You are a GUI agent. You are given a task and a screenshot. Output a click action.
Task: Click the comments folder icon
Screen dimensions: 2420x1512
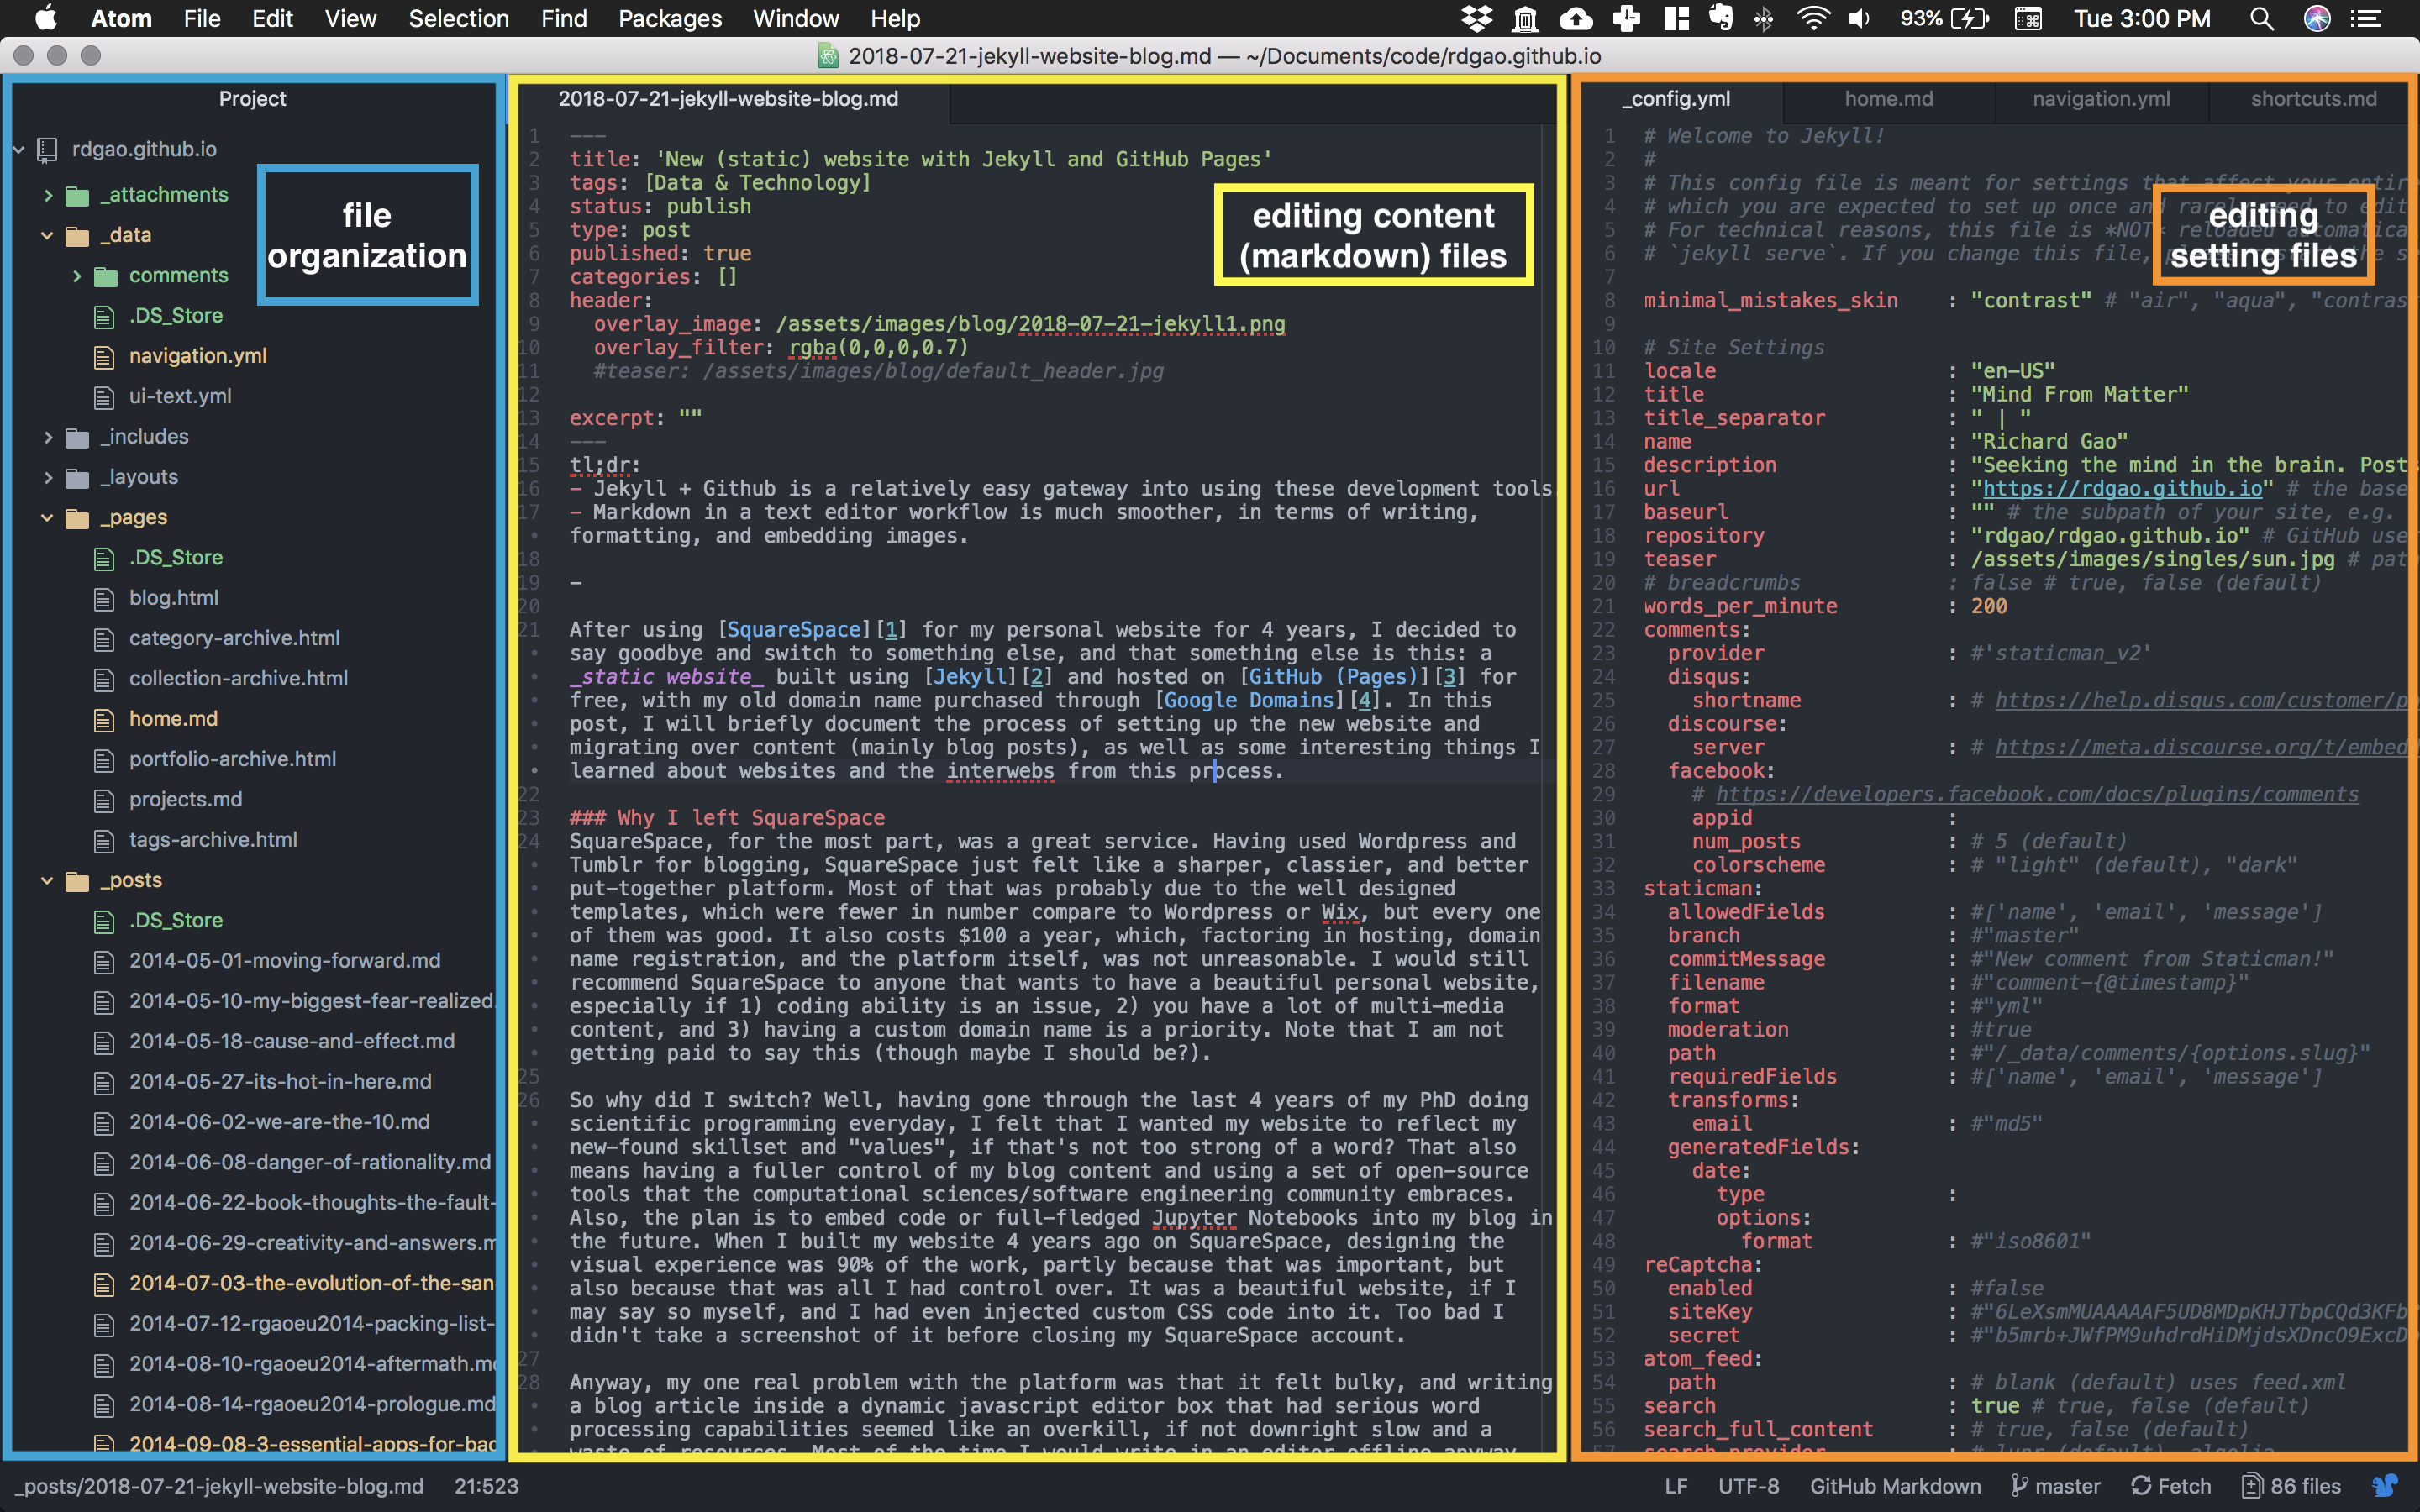pos(106,276)
